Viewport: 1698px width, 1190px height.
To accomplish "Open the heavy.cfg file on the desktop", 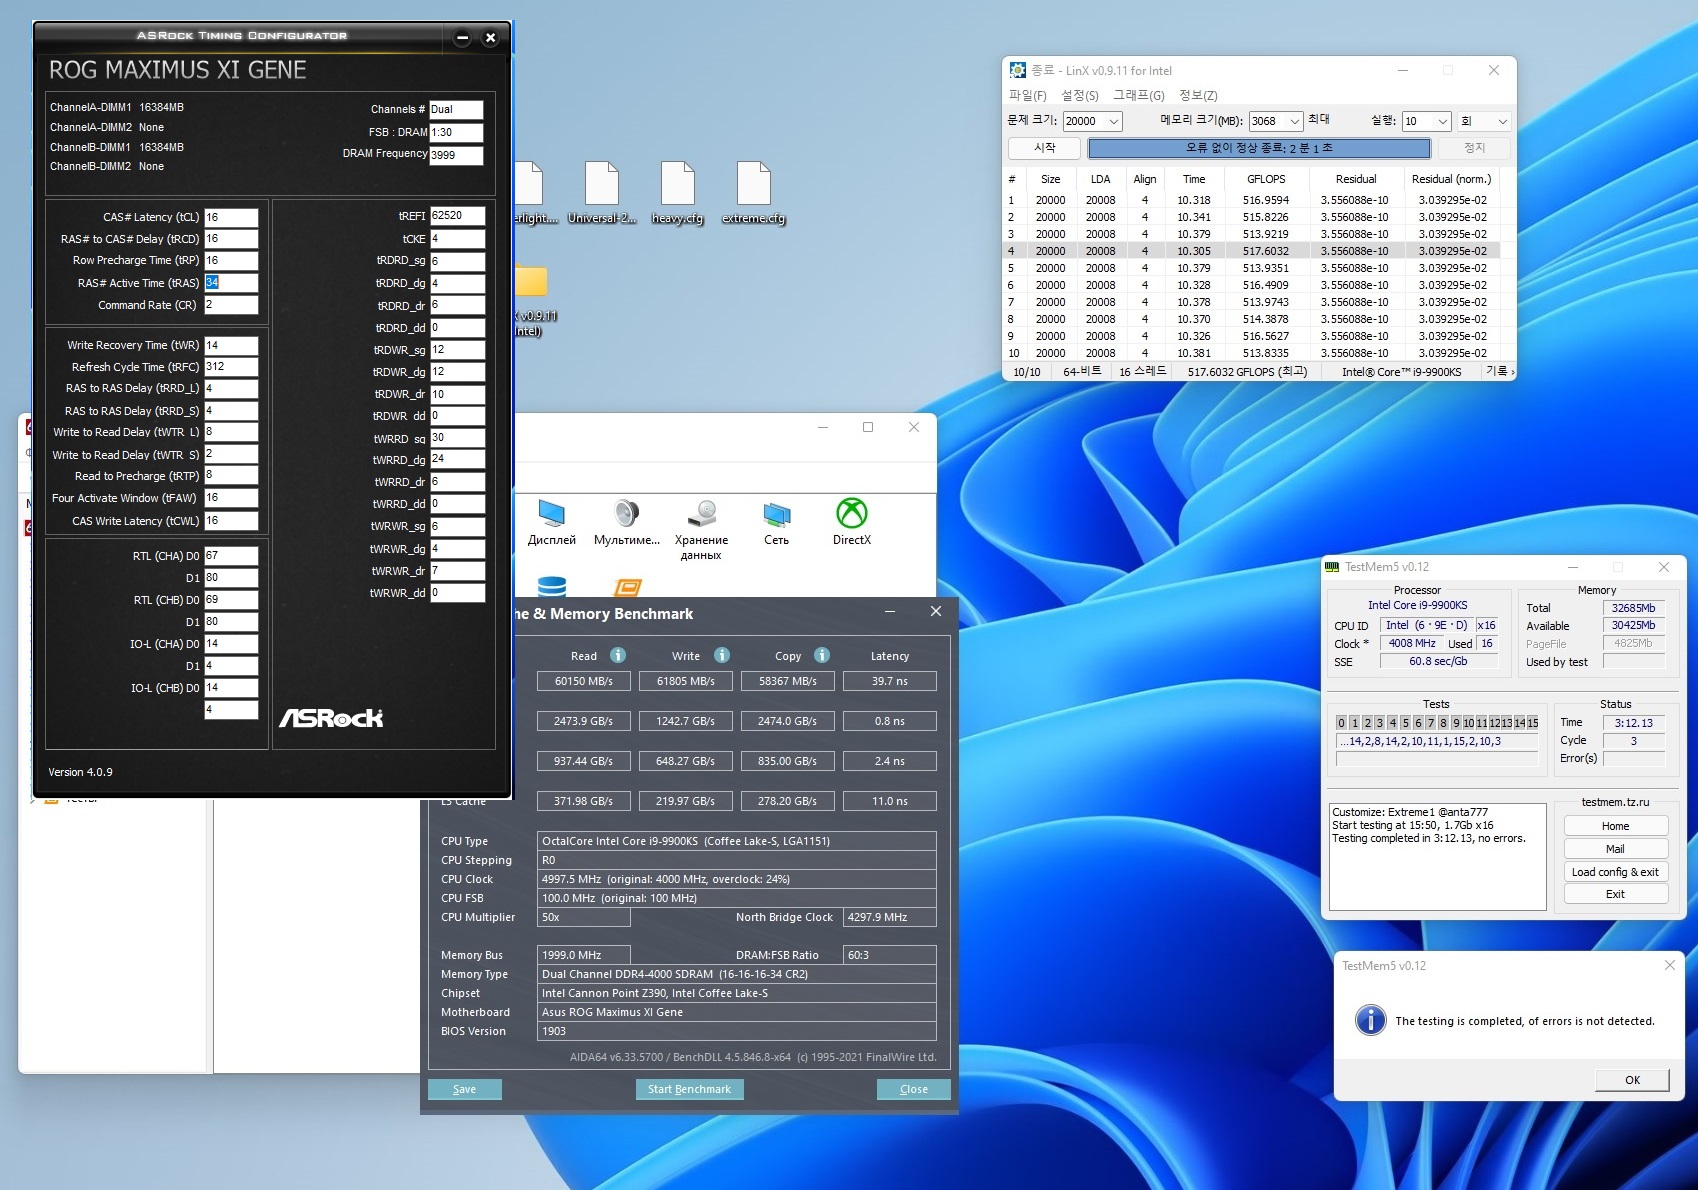I will [677, 193].
